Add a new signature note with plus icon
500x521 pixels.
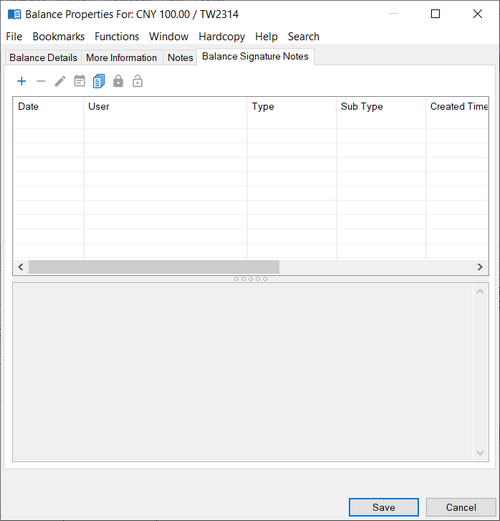coord(22,81)
